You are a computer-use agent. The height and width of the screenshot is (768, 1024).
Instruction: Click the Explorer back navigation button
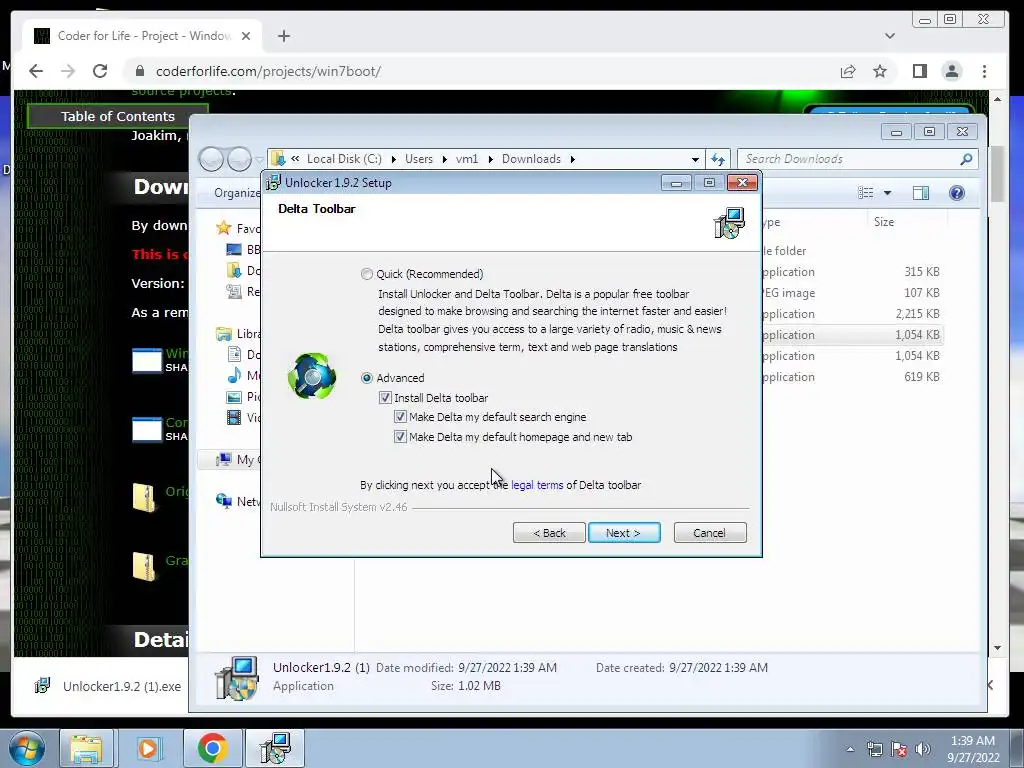tap(212, 159)
